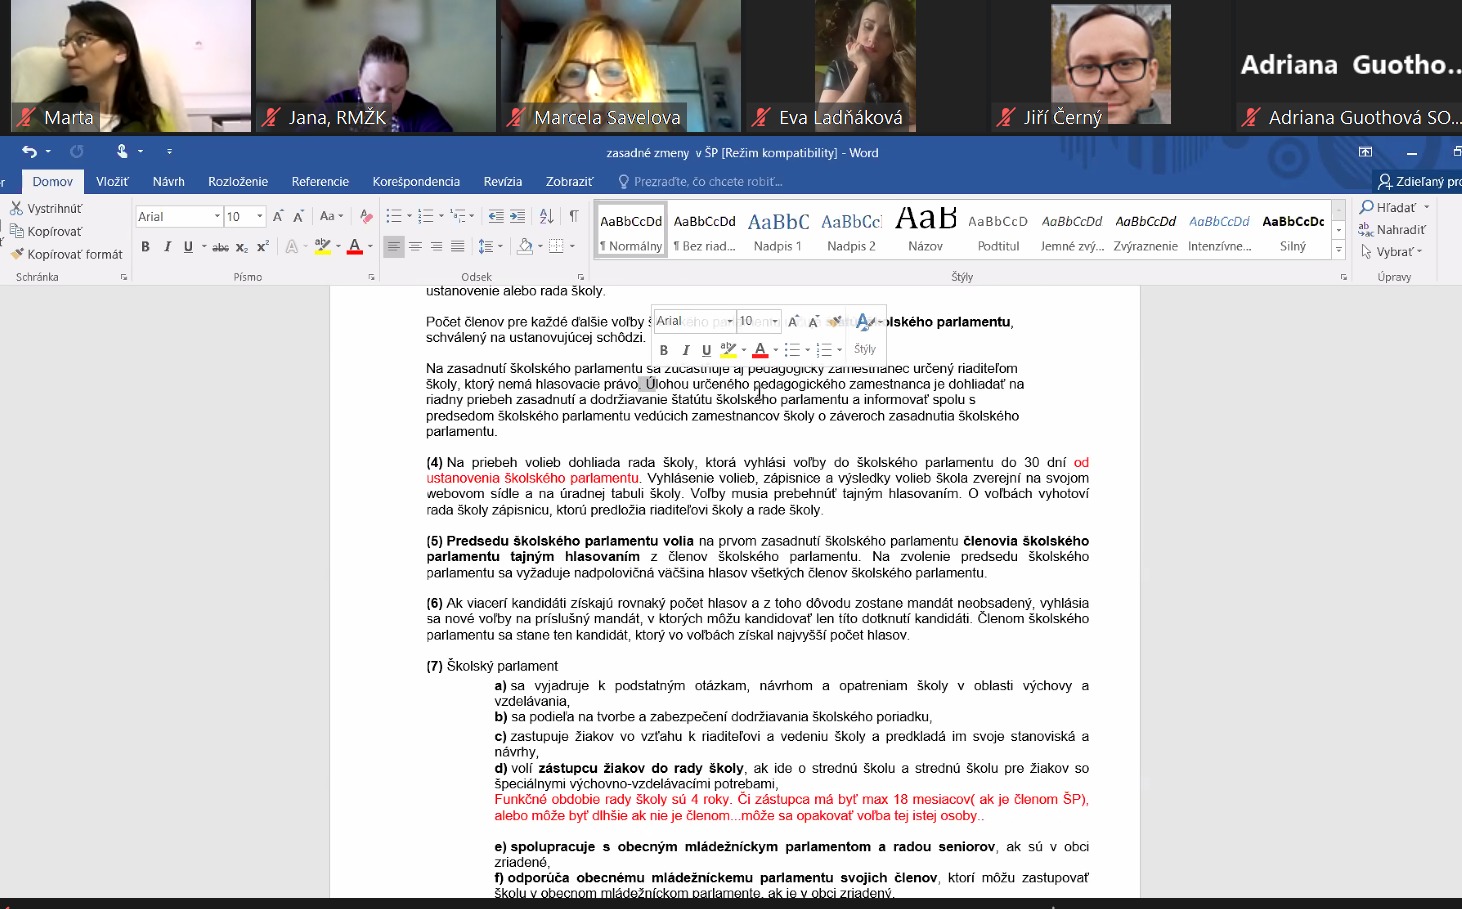Activate Kopírovať formát painter
The image size is (1462, 909).
pos(66,254)
